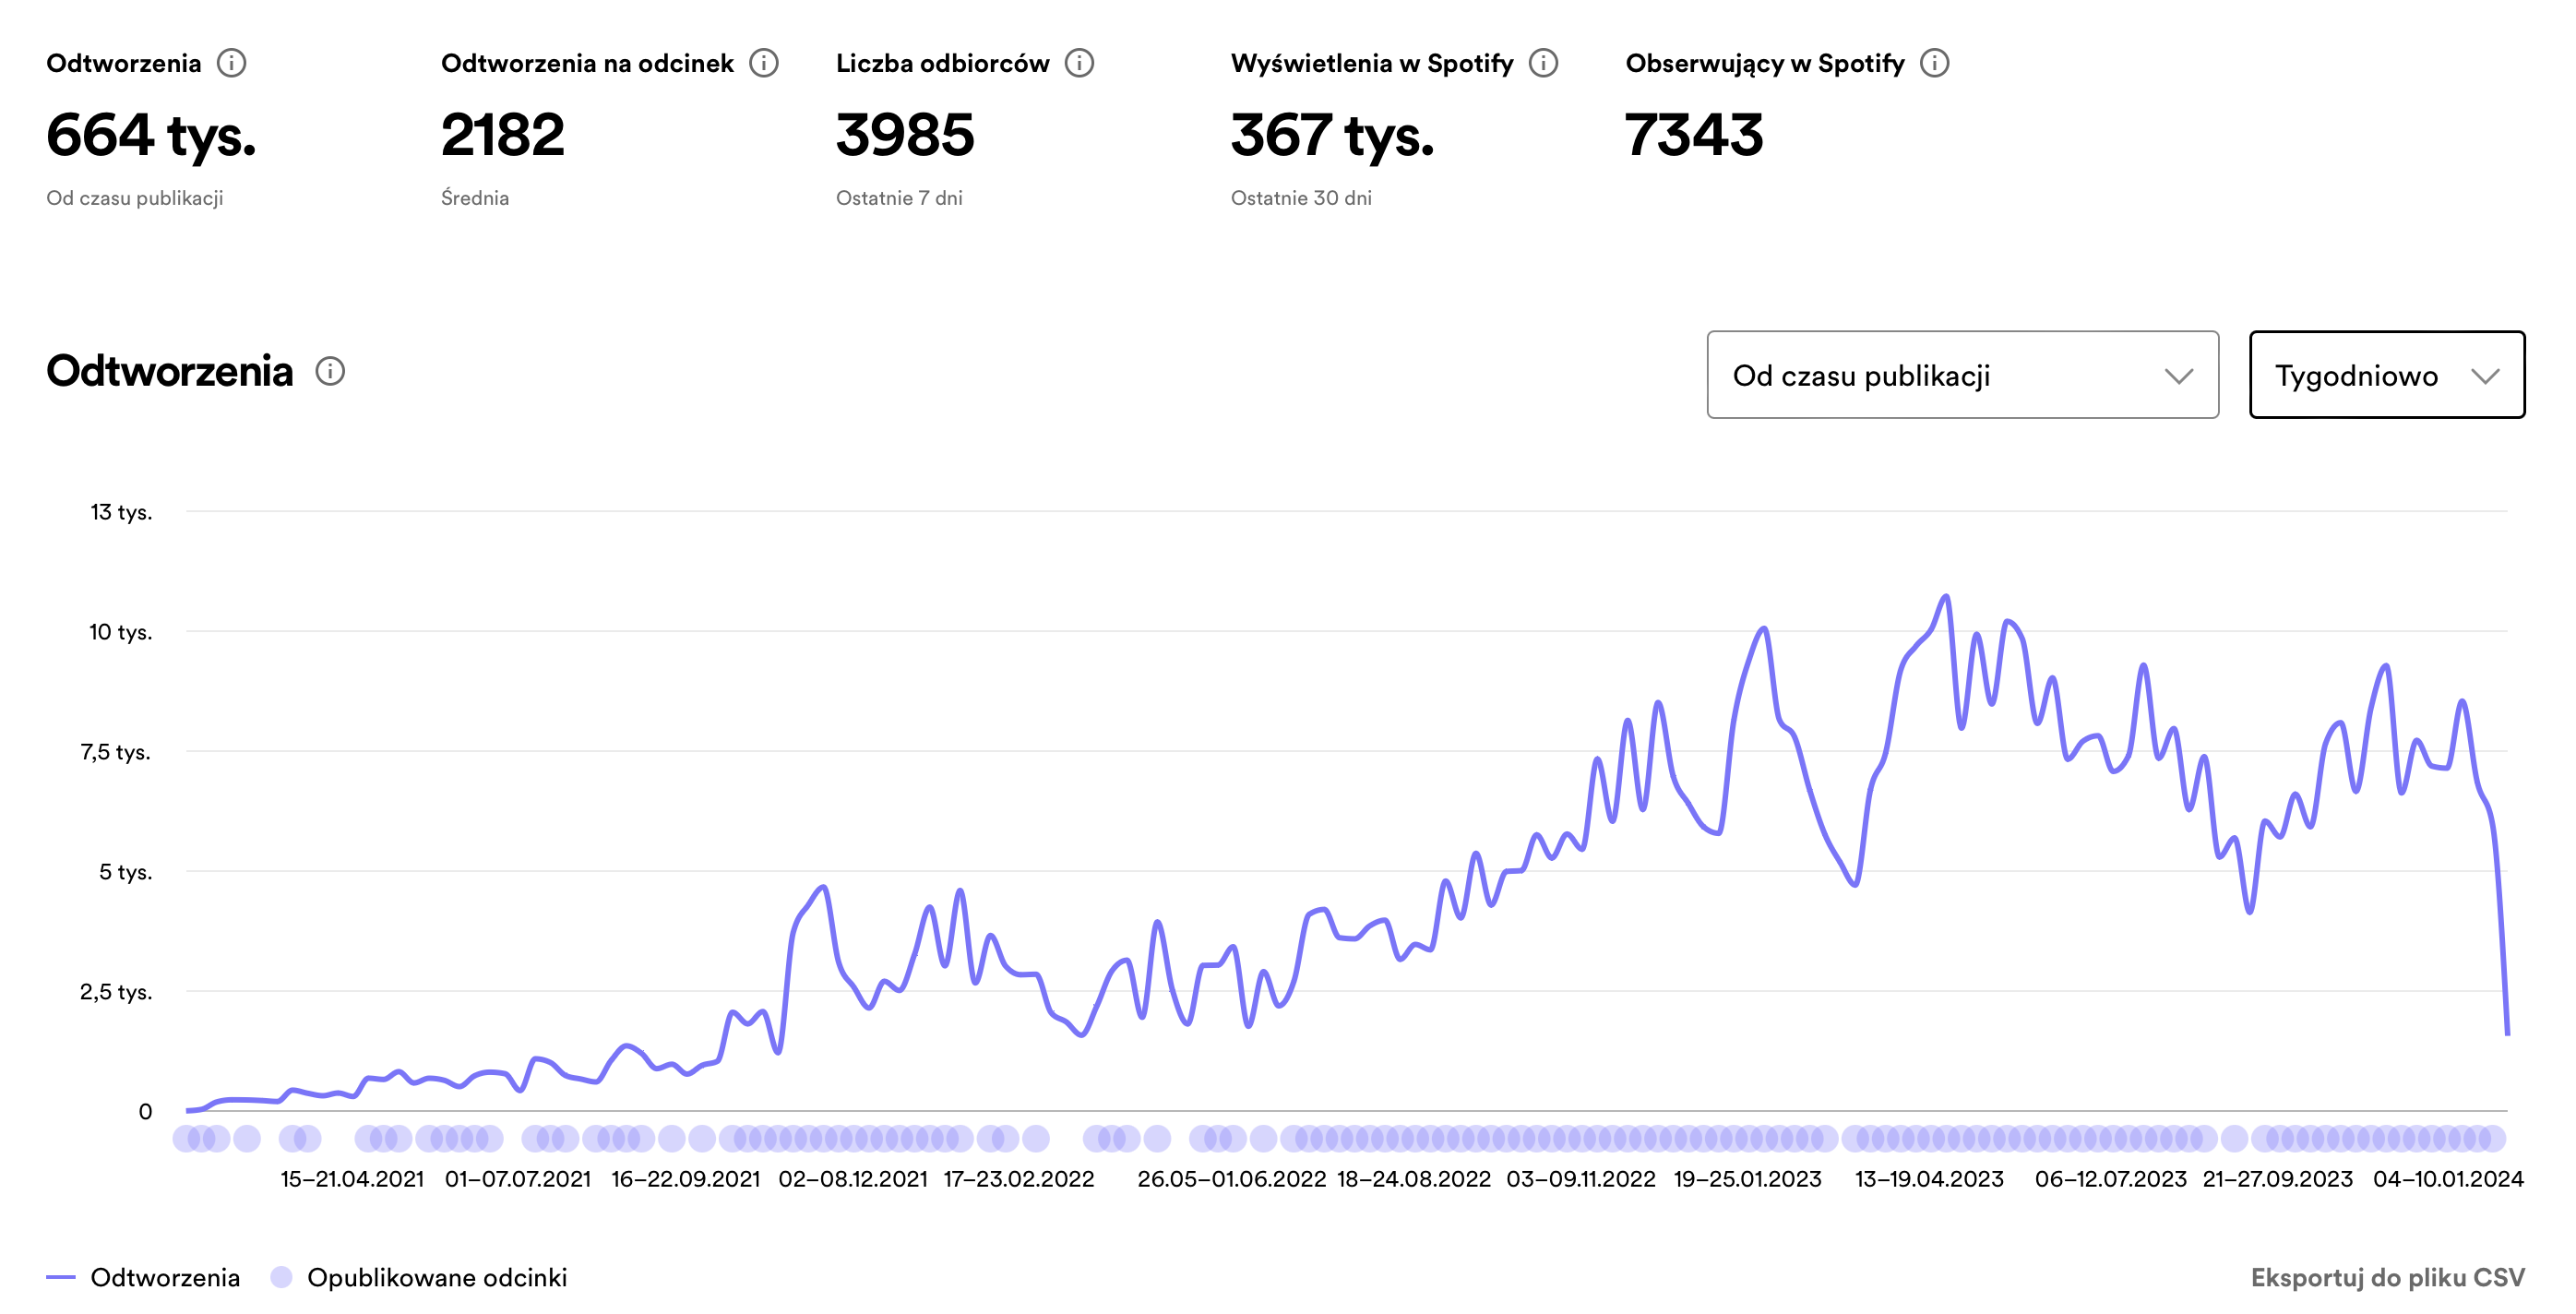Expand the Tygodniowo interval dropdown
This screenshot has height=1314, width=2576.
pos(2386,375)
